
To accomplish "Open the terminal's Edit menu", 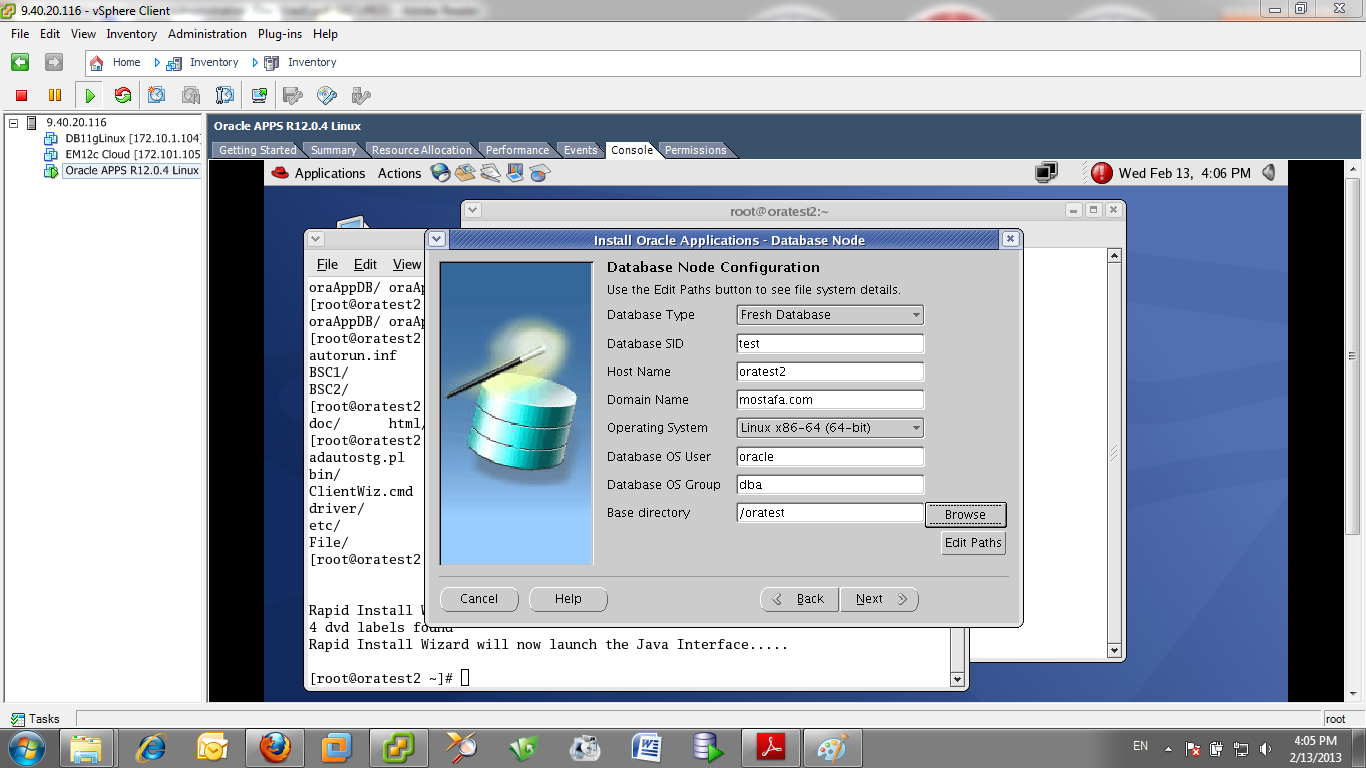I will pyautogui.click(x=365, y=265).
